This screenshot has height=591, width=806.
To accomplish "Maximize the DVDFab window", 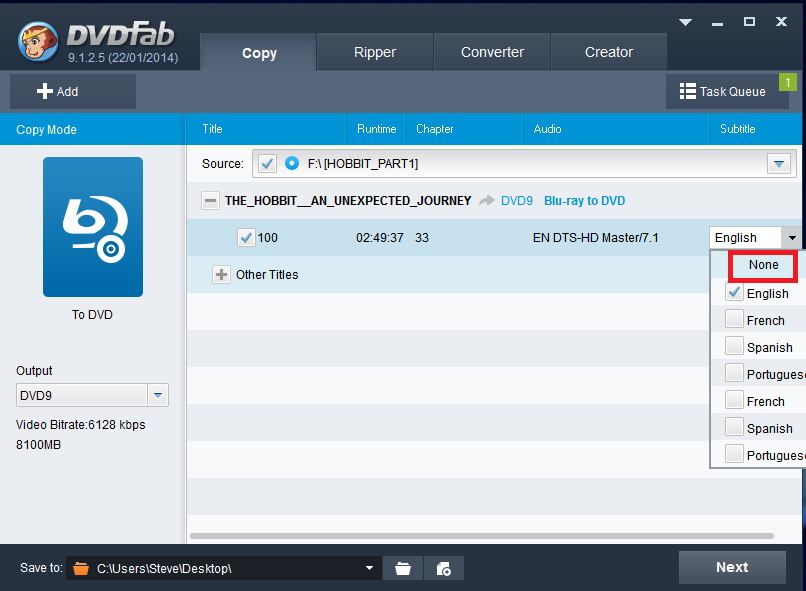I will pyautogui.click(x=749, y=22).
